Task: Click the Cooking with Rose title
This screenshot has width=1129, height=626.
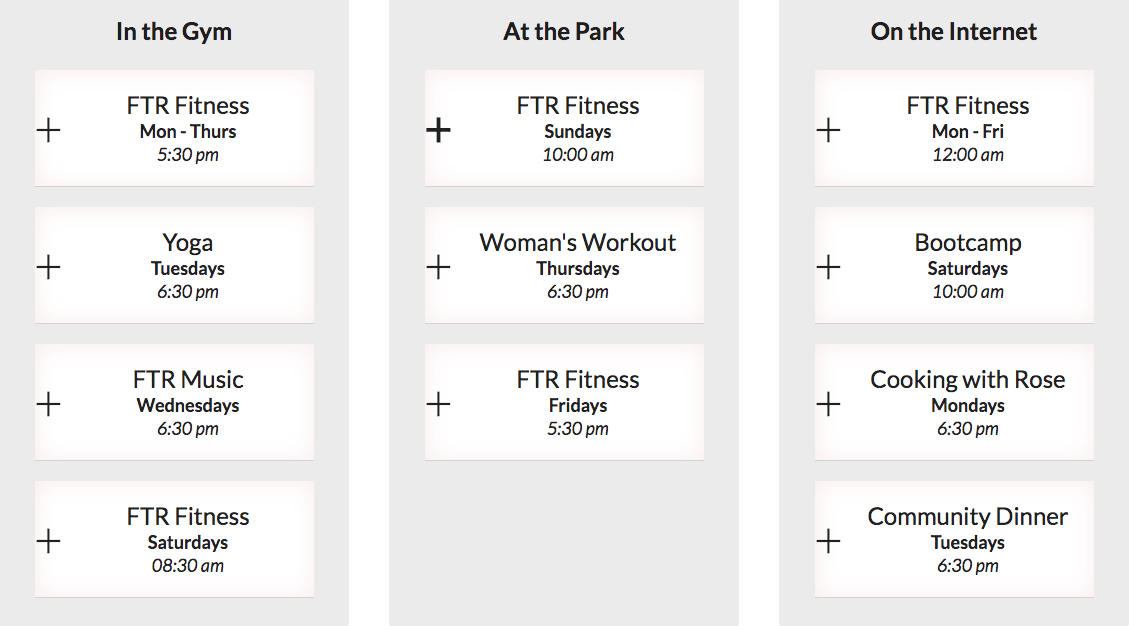Action: pyautogui.click(x=968, y=380)
